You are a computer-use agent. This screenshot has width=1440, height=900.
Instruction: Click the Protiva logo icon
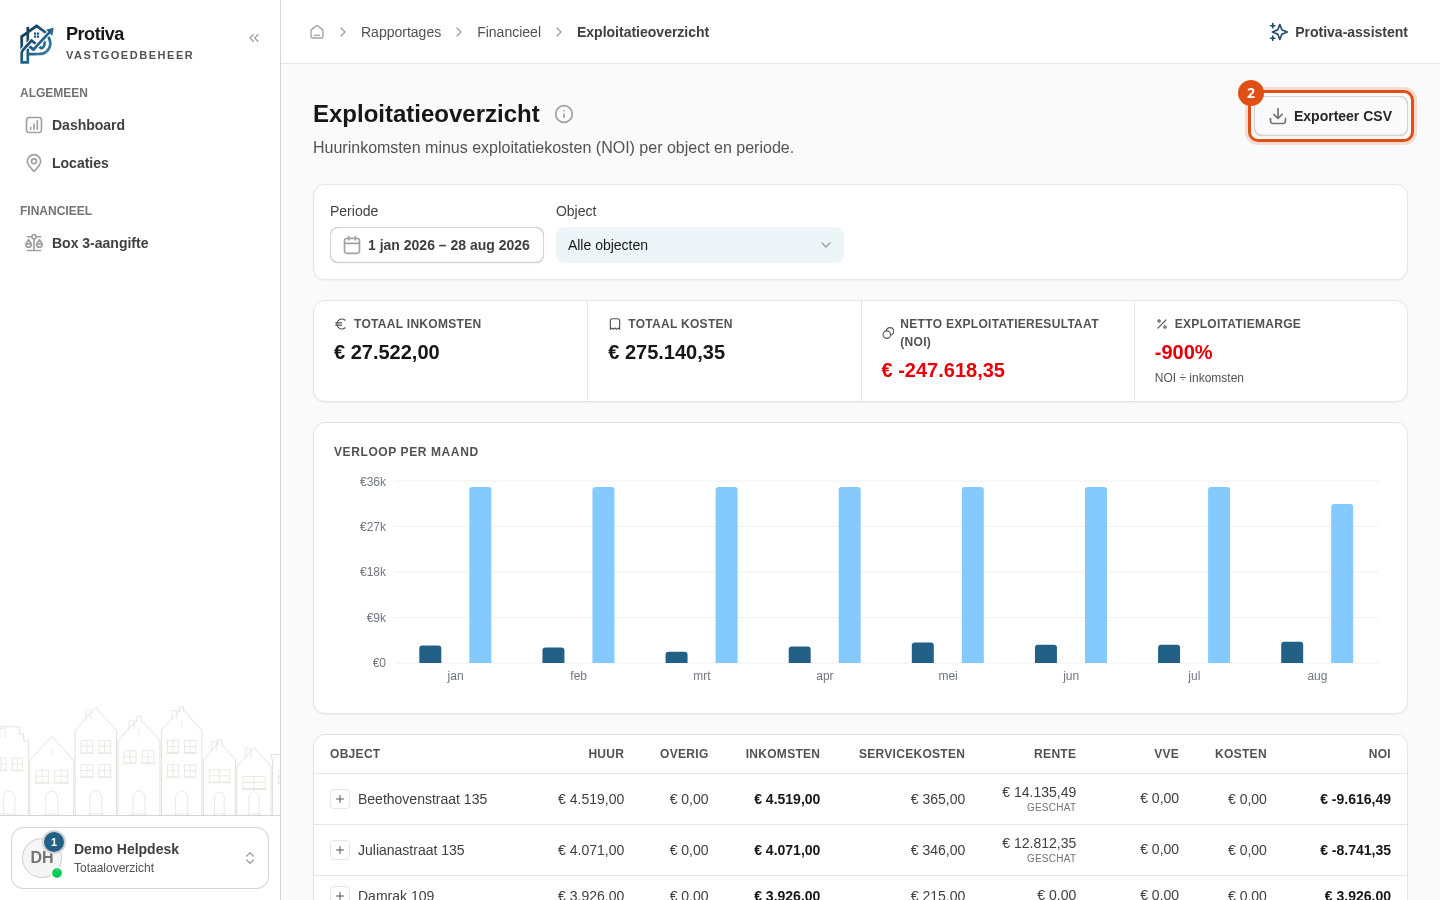37,44
